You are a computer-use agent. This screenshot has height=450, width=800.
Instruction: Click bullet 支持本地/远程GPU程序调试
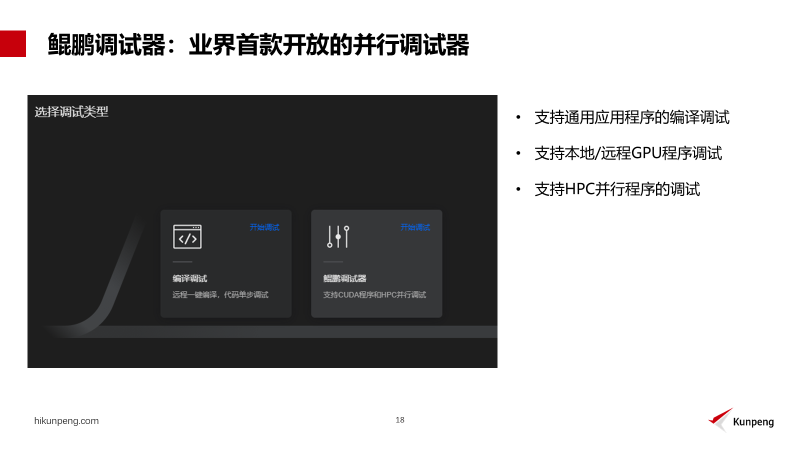(x=628, y=153)
